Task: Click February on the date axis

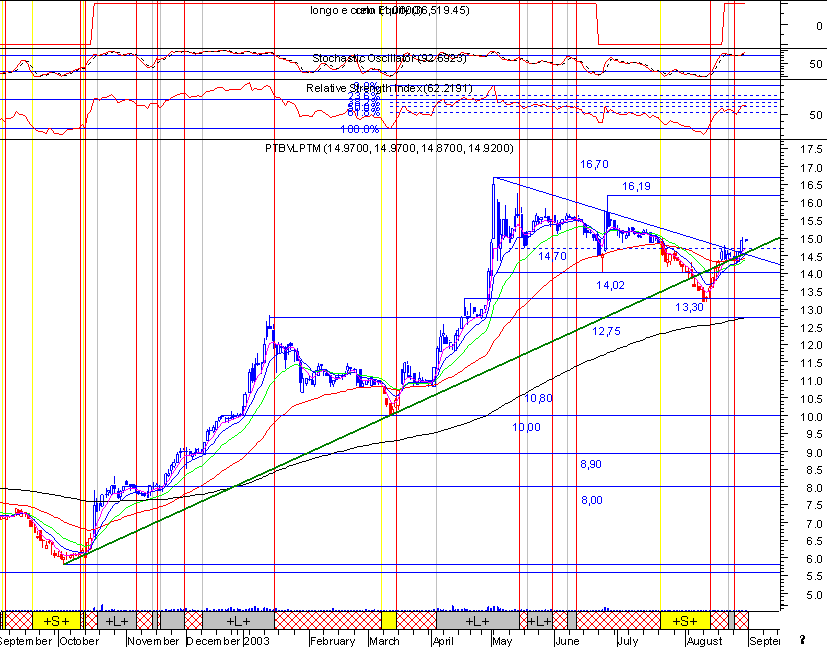Action: click(332, 641)
